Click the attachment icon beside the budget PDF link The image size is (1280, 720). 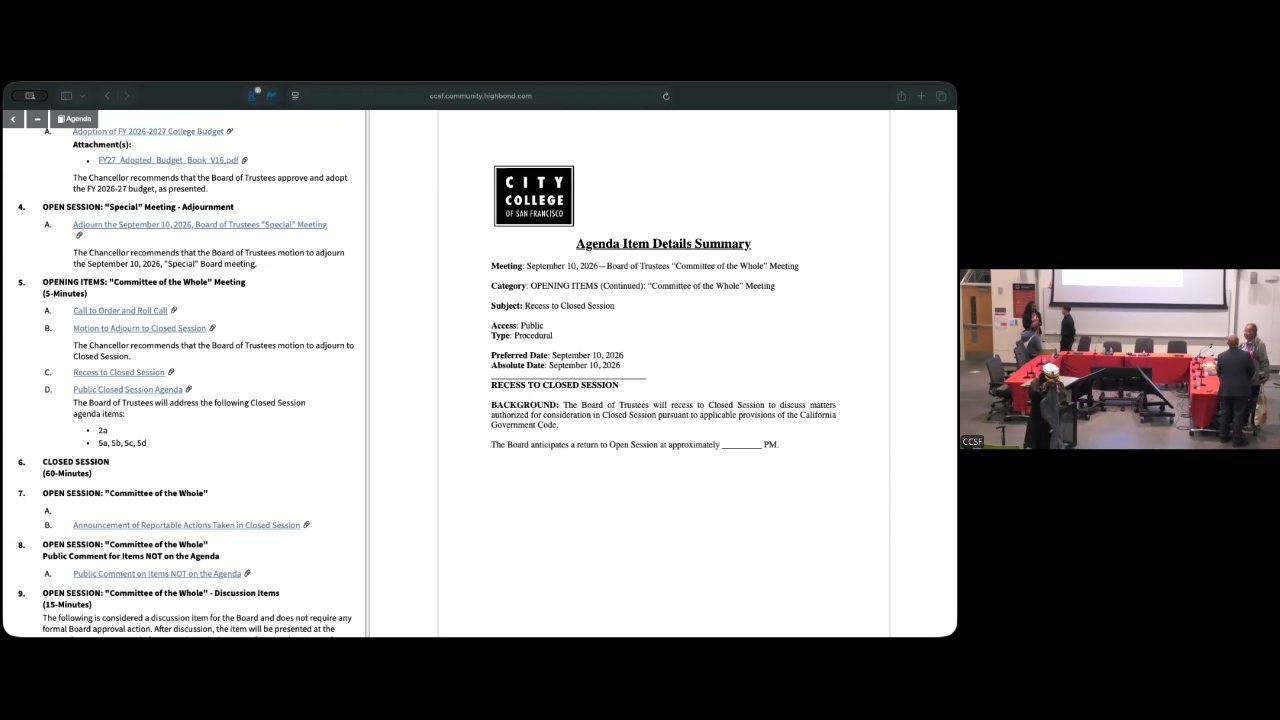244,160
